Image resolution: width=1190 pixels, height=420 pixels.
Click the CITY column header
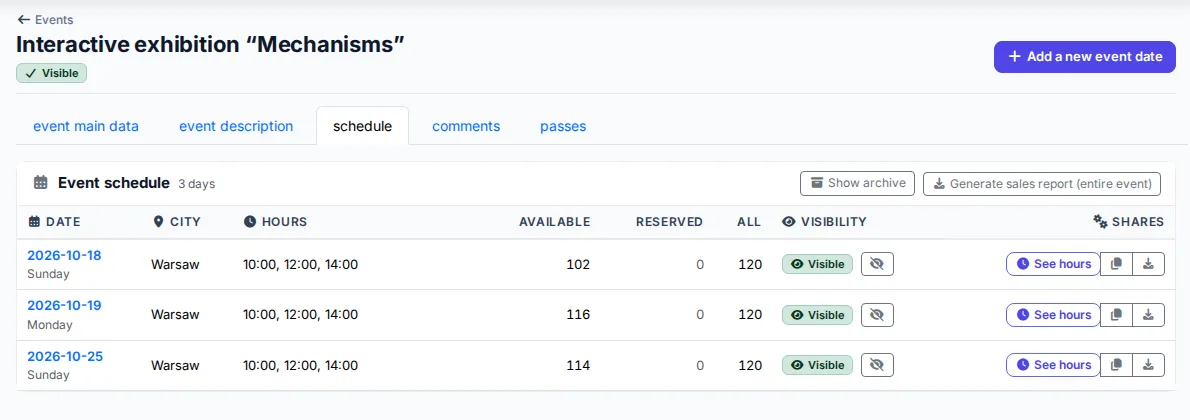tap(177, 222)
